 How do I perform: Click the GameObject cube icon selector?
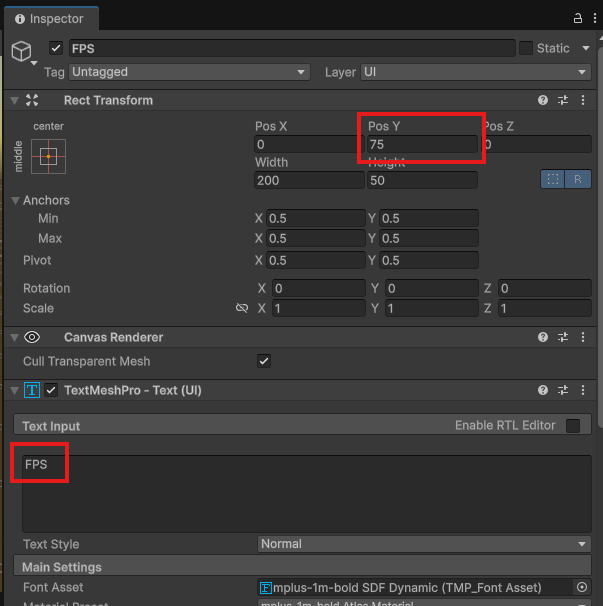click(x=21, y=51)
